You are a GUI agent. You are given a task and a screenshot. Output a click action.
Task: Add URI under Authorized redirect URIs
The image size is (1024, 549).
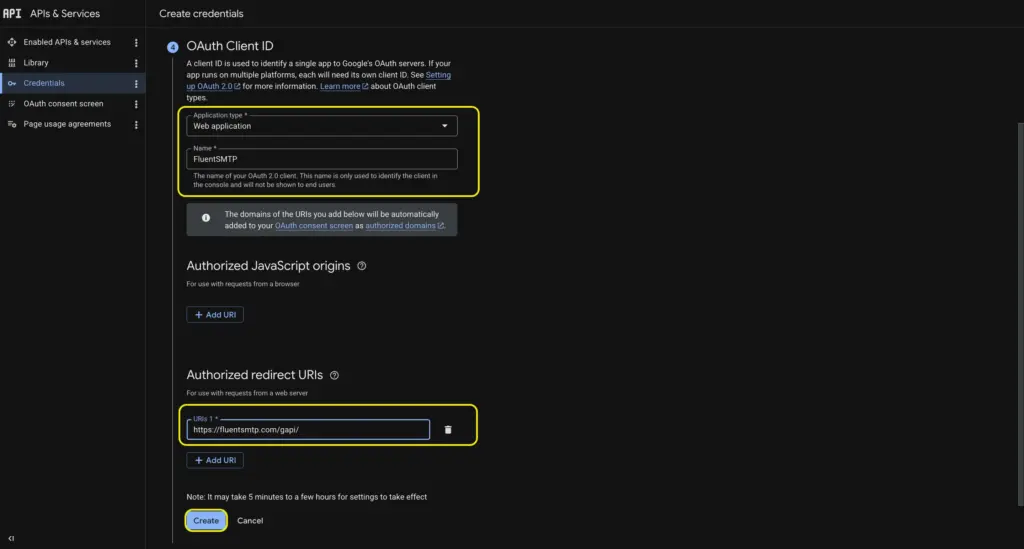[x=215, y=460]
